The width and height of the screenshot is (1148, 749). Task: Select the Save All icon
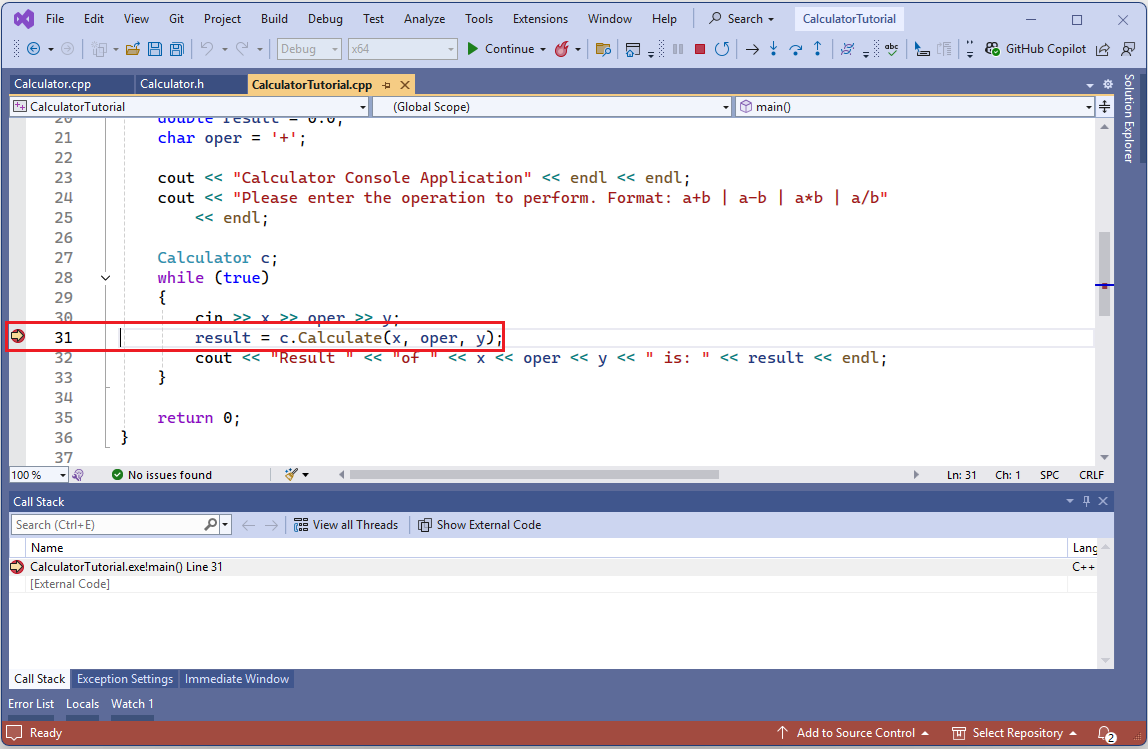tap(175, 48)
